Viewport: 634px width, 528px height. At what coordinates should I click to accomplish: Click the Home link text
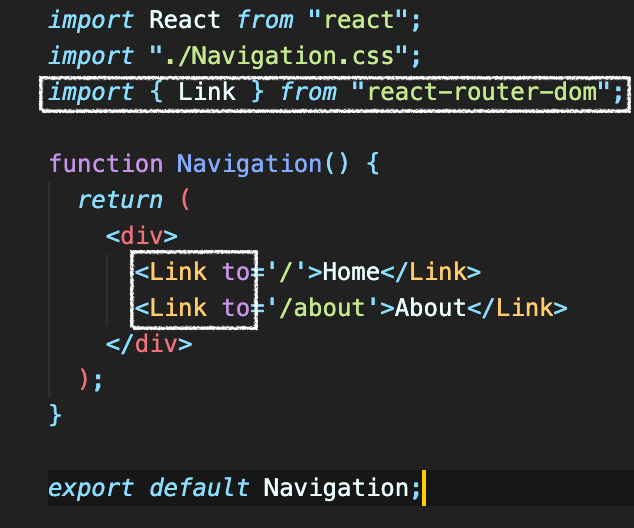(x=351, y=272)
